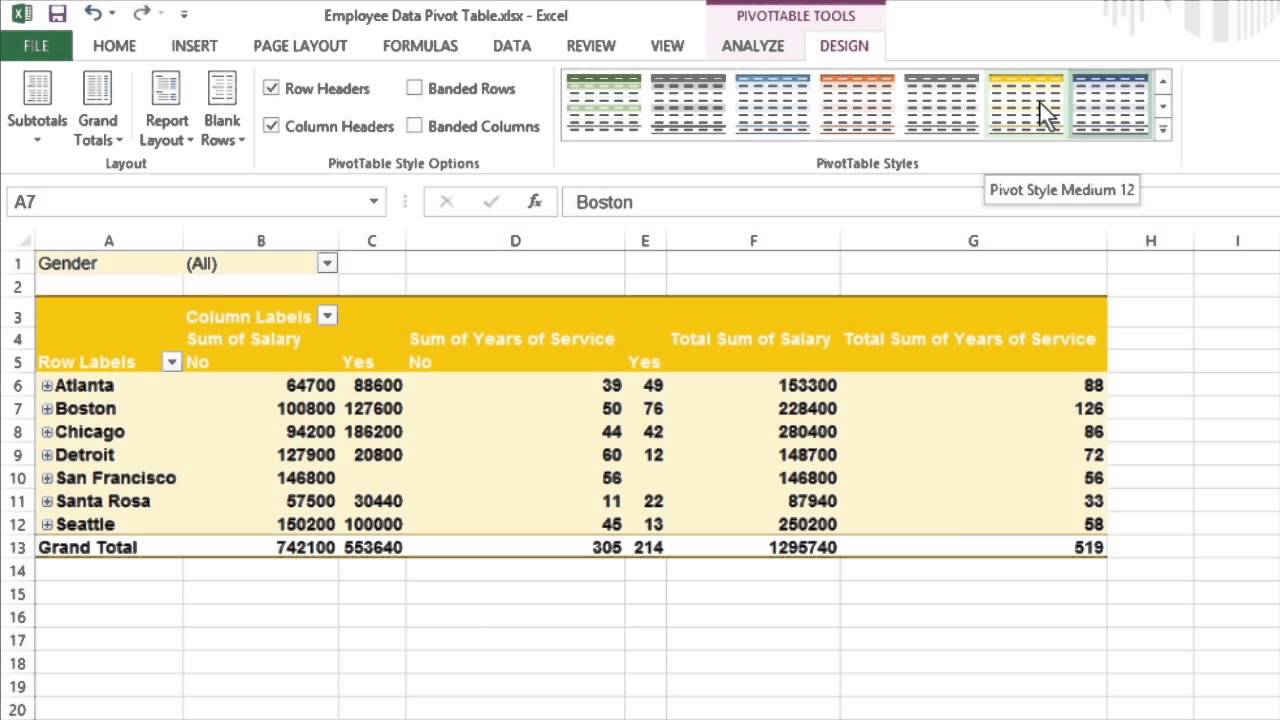Image resolution: width=1280 pixels, height=720 pixels.
Task: Select the Gender label cell
Action: (x=109, y=263)
